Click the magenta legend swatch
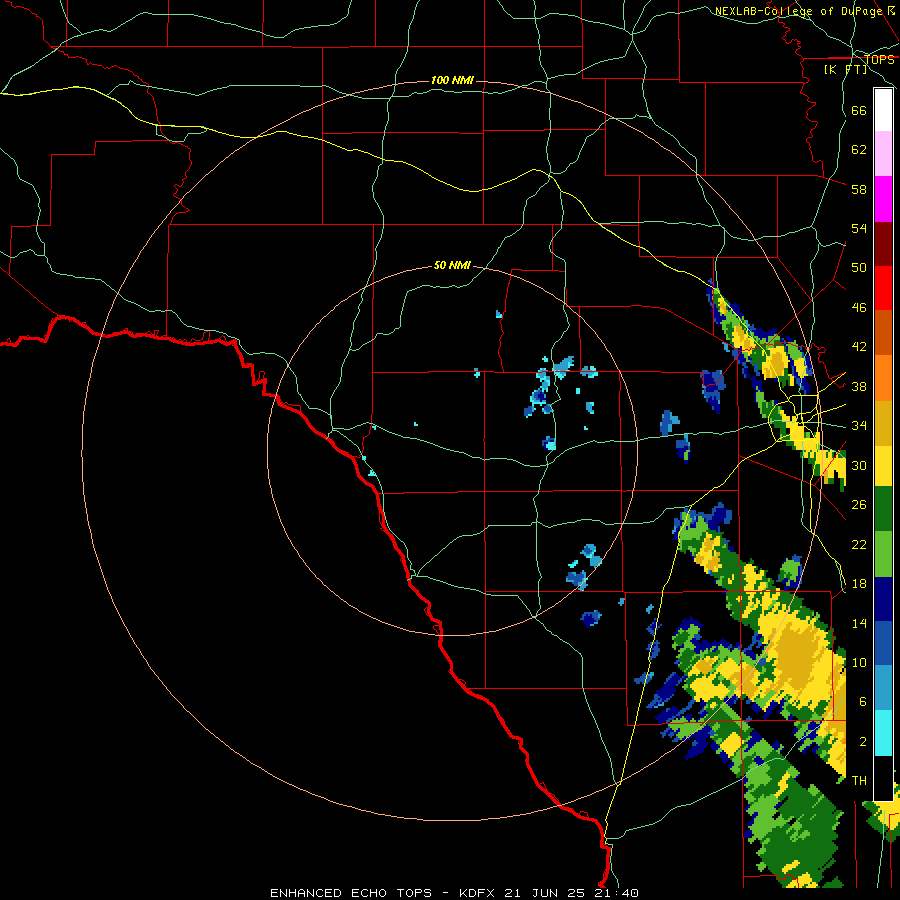 click(883, 199)
